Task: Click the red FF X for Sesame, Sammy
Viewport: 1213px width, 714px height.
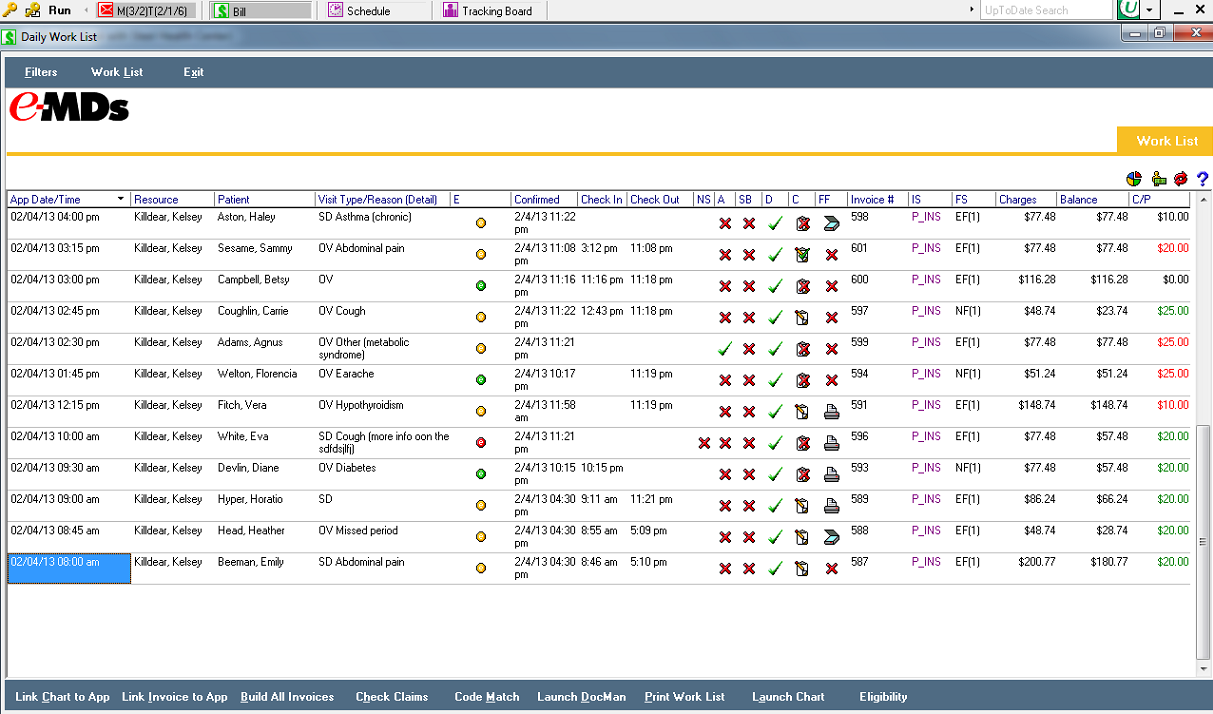Action: [831, 255]
